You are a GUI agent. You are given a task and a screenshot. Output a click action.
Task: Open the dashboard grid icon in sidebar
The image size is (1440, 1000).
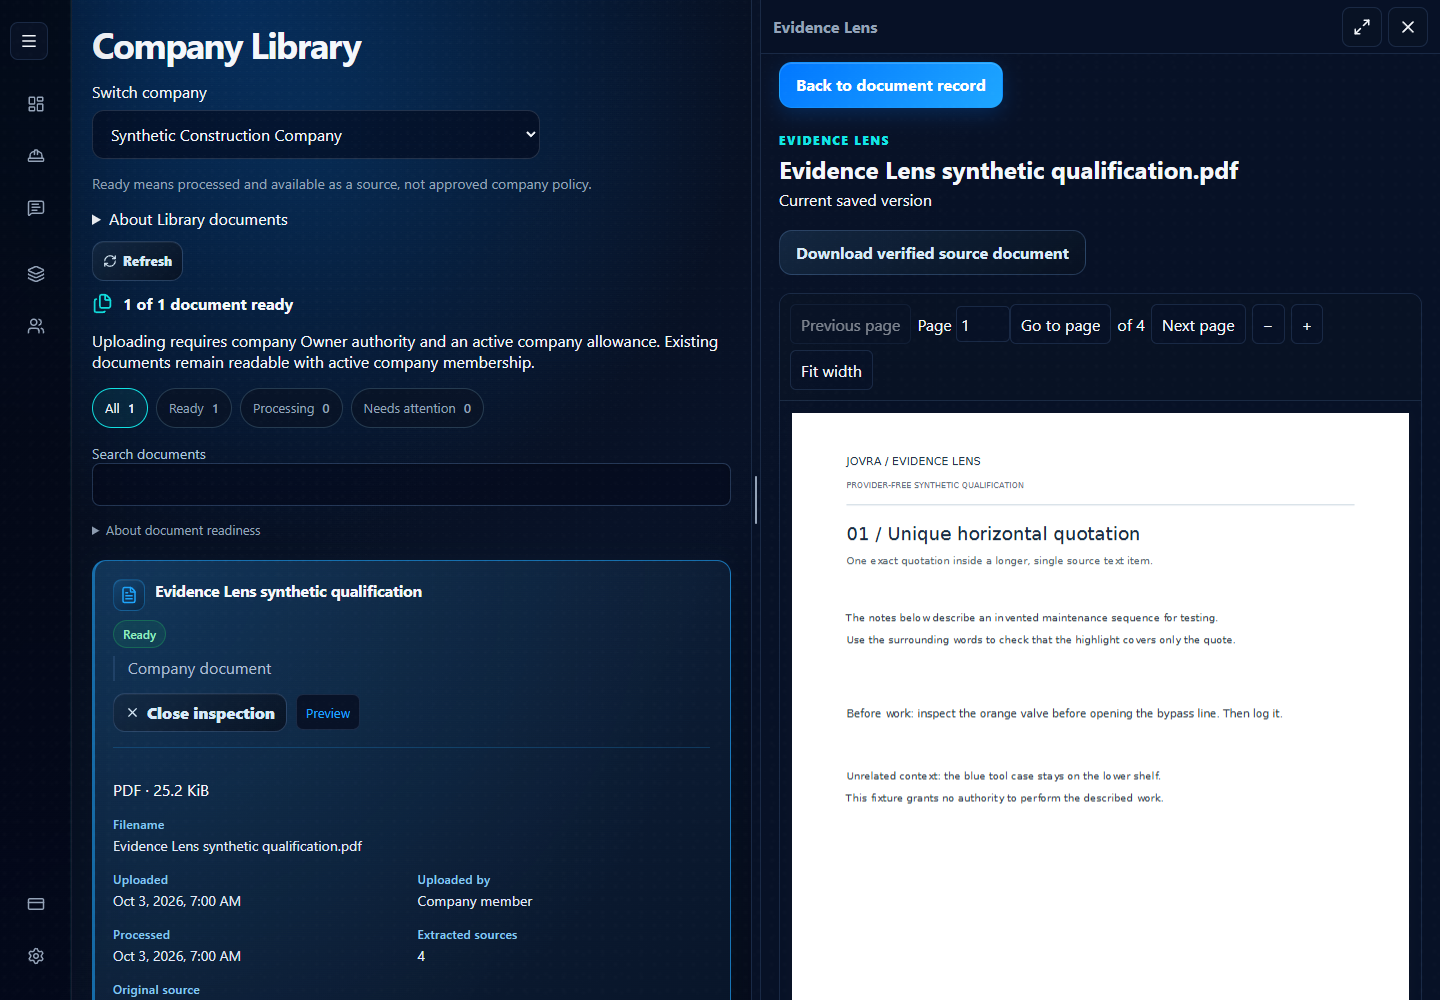coord(36,104)
